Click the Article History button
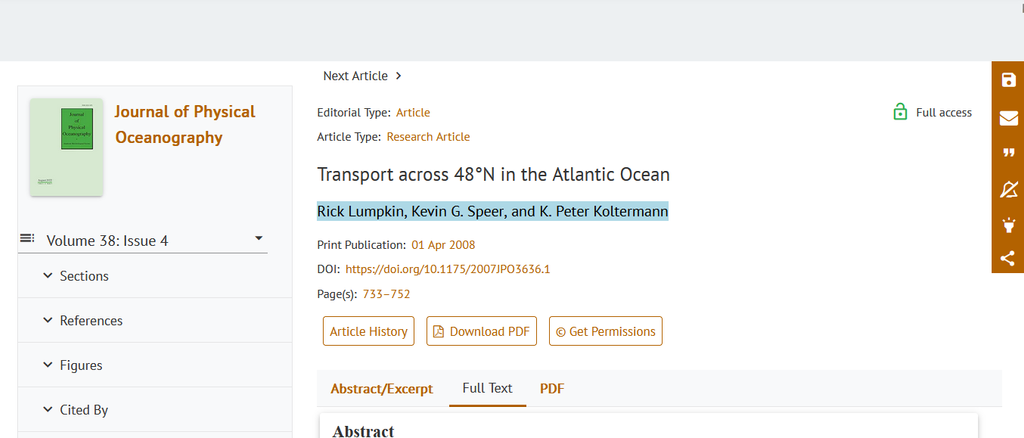The image size is (1024, 438). coord(369,331)
